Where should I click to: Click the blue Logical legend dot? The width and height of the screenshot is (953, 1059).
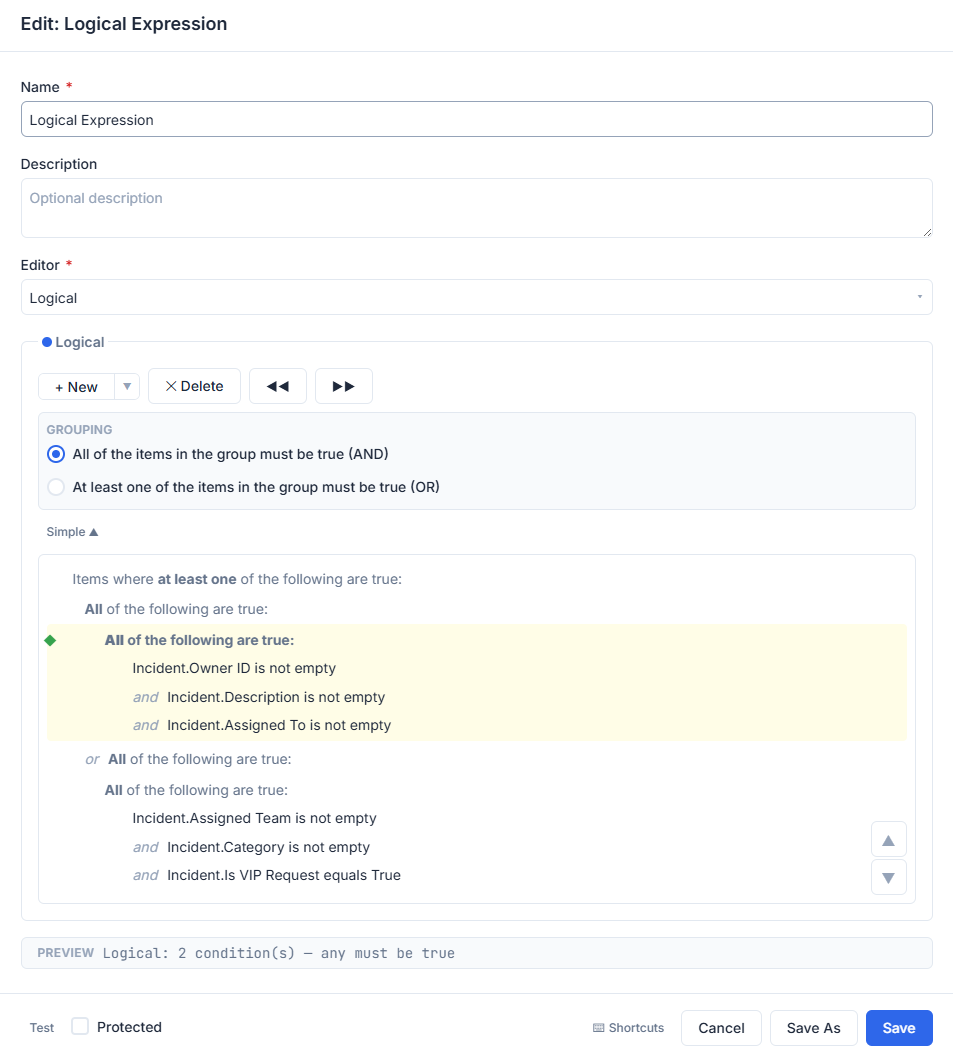[x=47, y=342]
